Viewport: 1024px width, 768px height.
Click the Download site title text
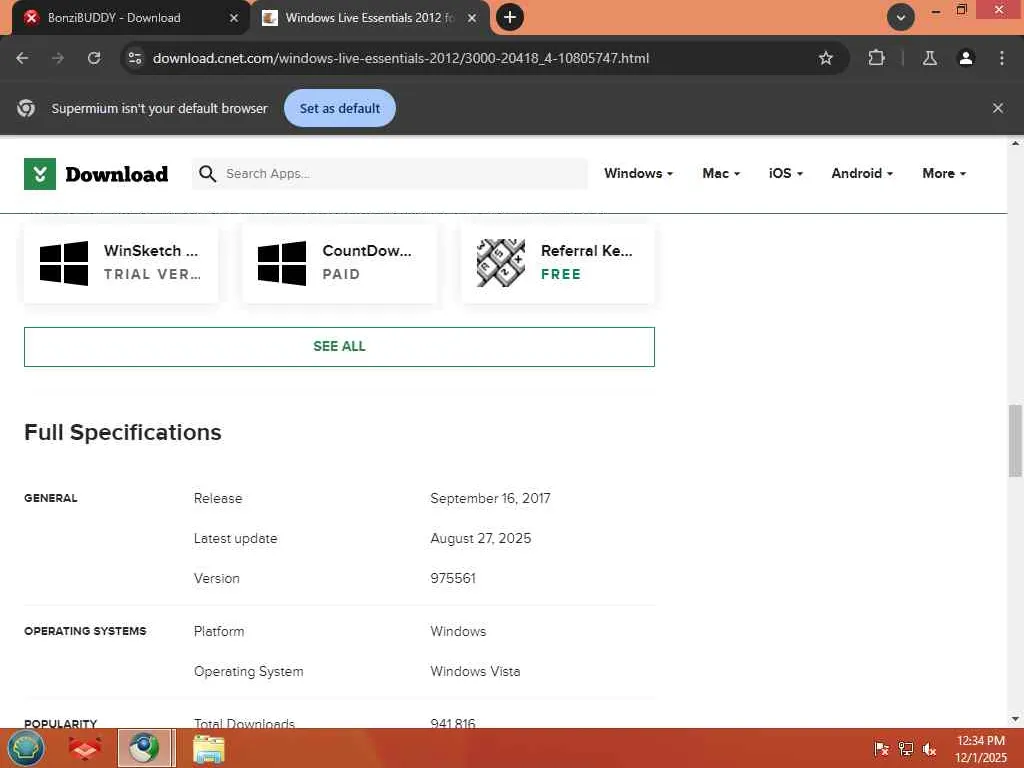point(117,174)
